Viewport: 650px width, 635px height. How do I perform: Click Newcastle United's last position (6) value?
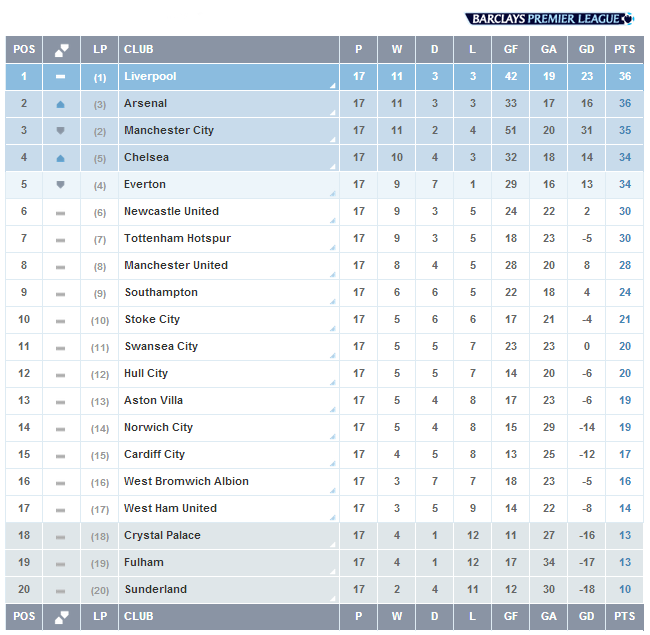99,212
